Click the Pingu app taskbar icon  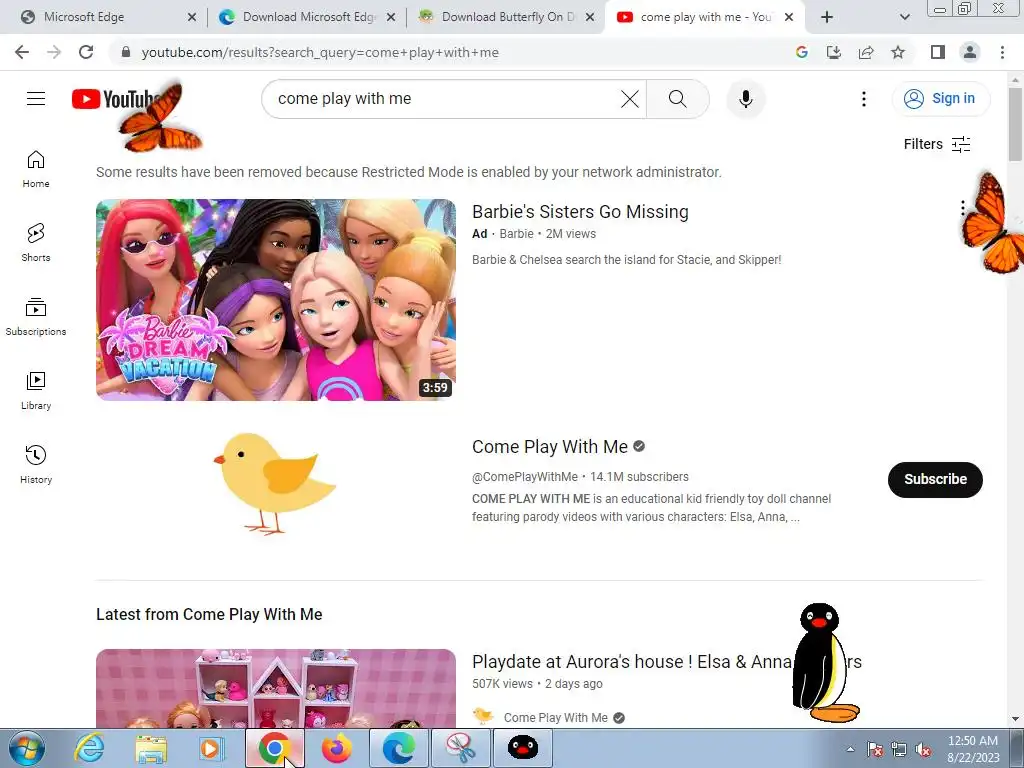click(522, 748)
